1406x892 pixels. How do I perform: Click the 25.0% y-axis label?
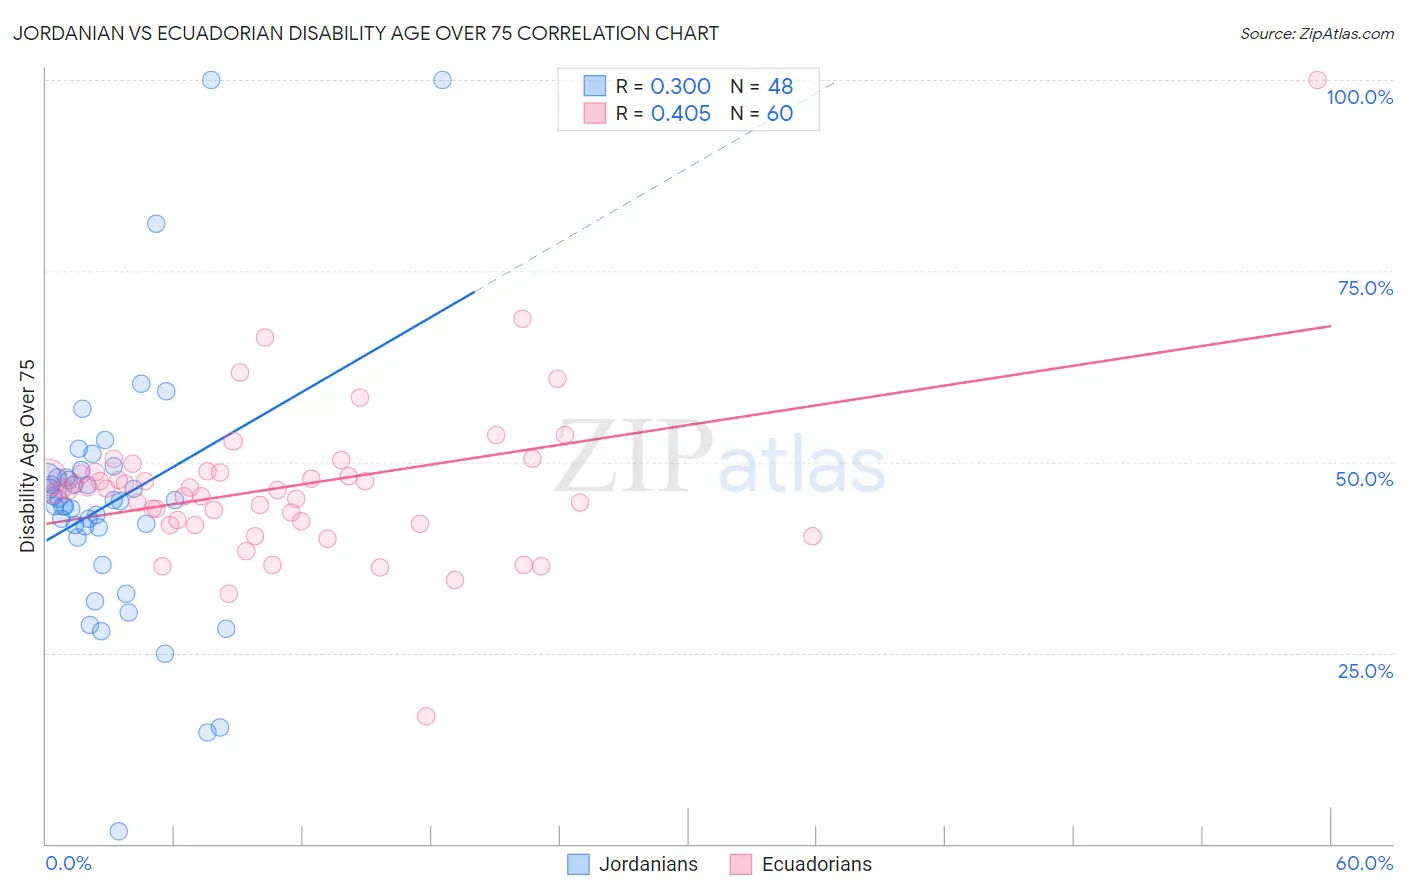tap(1365, 671)
